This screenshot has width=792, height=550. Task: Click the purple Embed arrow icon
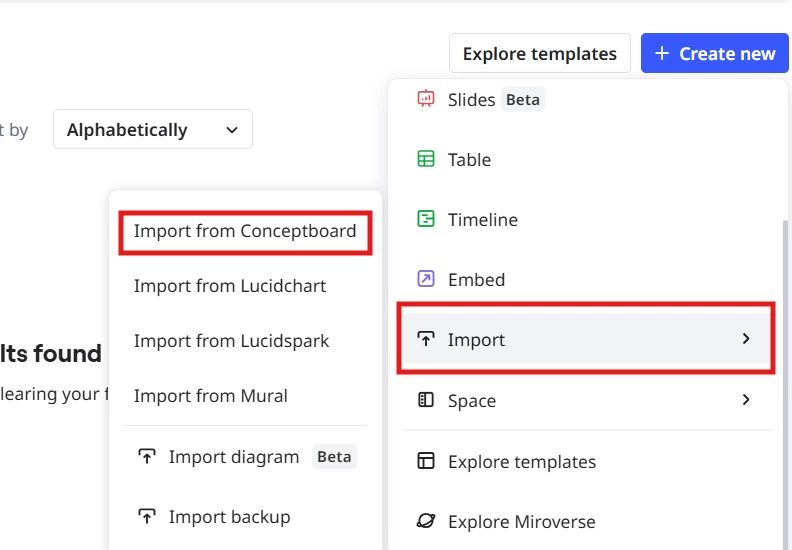[426, 279]
